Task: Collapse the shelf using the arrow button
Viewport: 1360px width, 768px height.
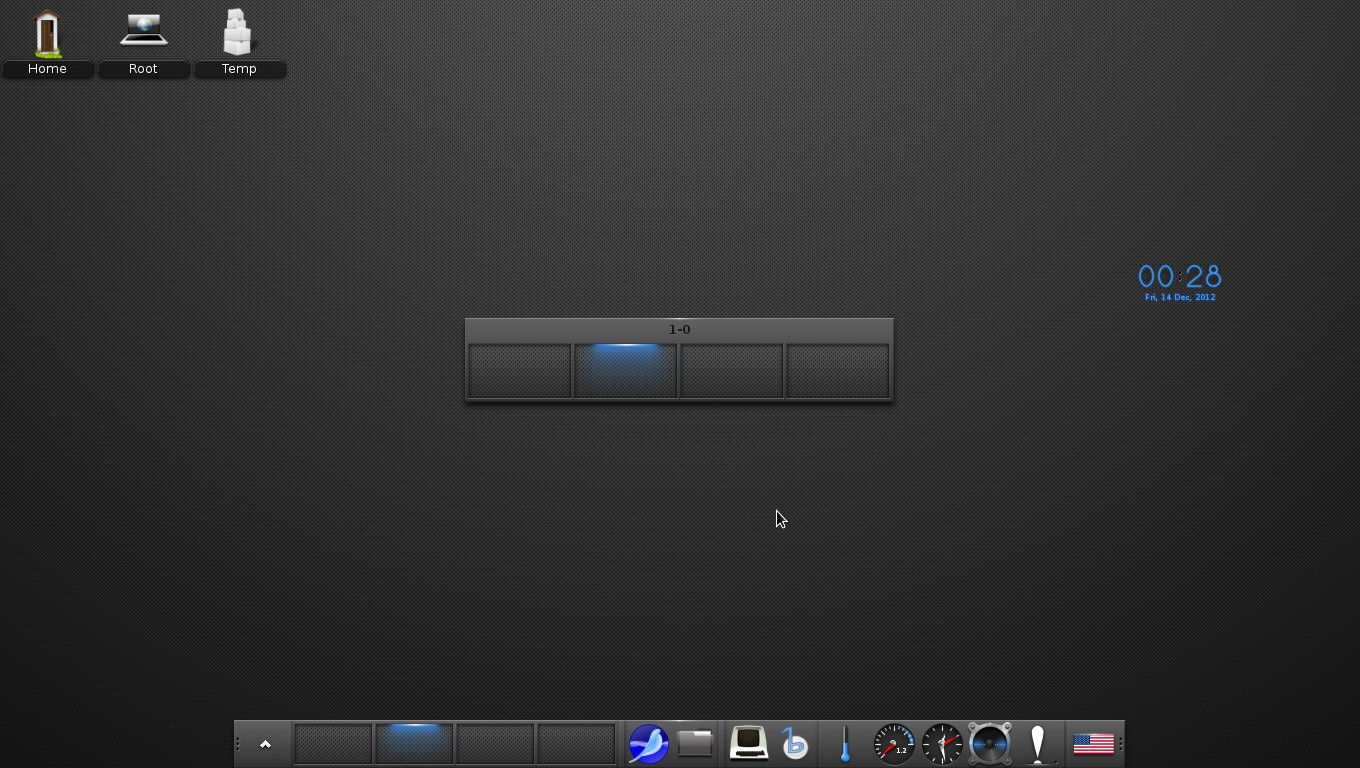Action: click(265, 743)
